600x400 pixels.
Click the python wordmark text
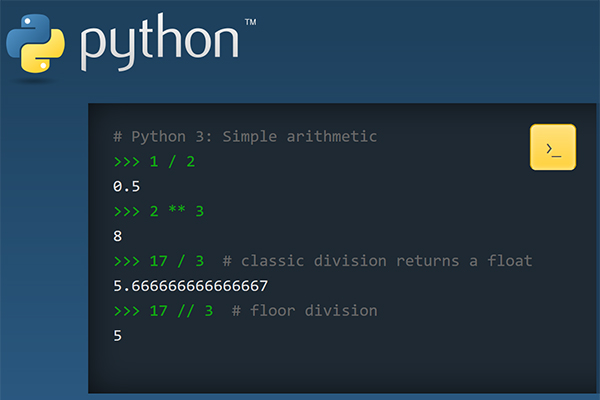click(x=160, y=42)
